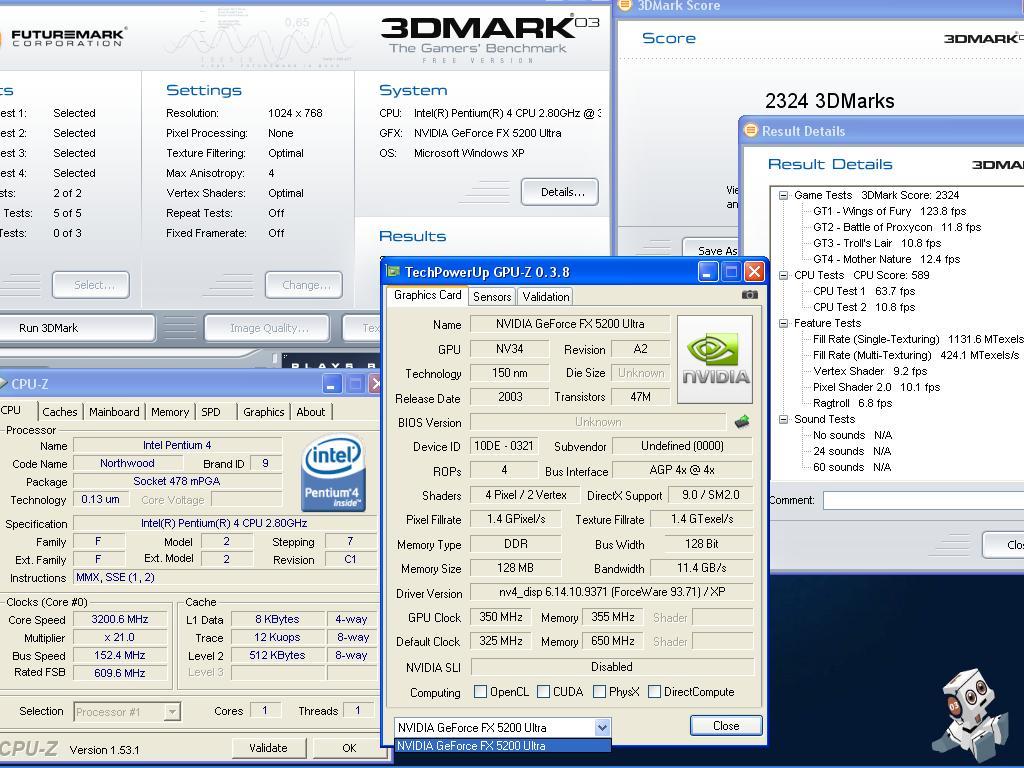Image resolution: width=1024 pixels, height=768 pixels.
Task: Select GT1 - Wings of Fury result row
Action: tap(889, 211)
